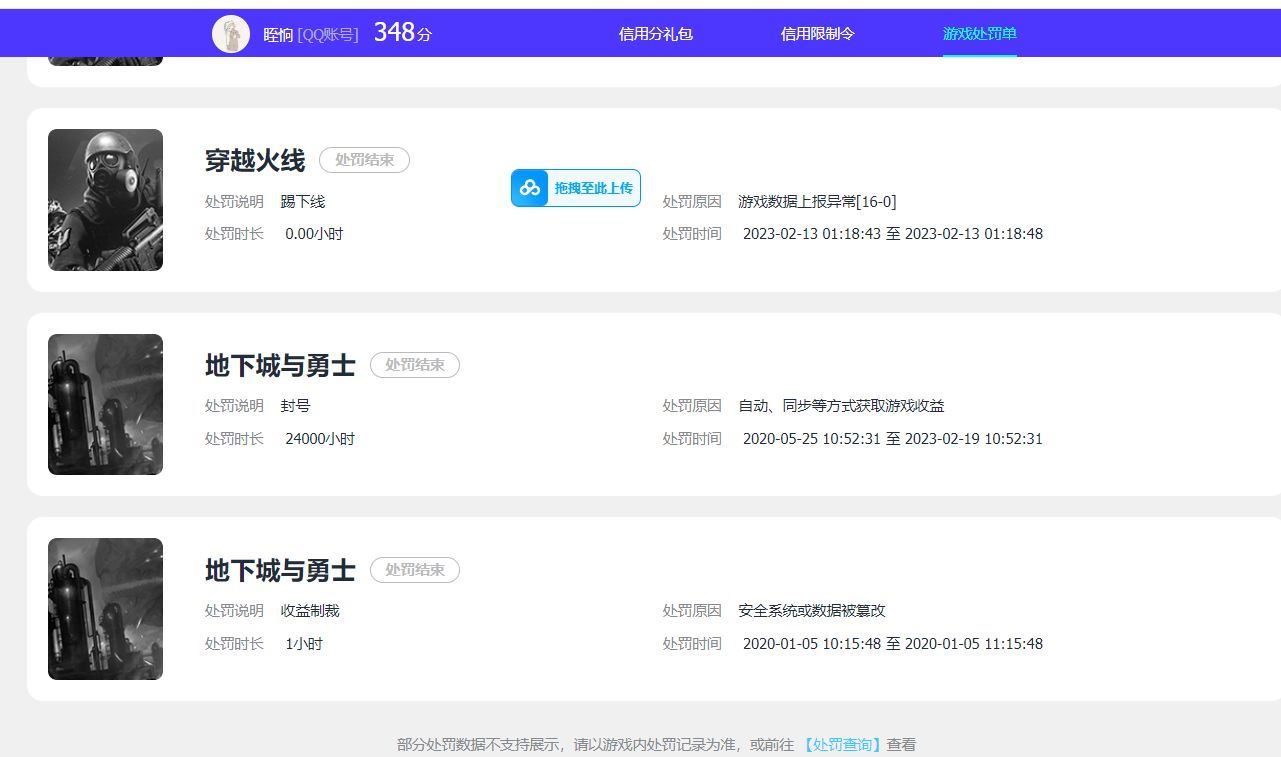Click the cloud upload icon on floating button
This screenshot has width=1281, height=757.
point(530,188)
